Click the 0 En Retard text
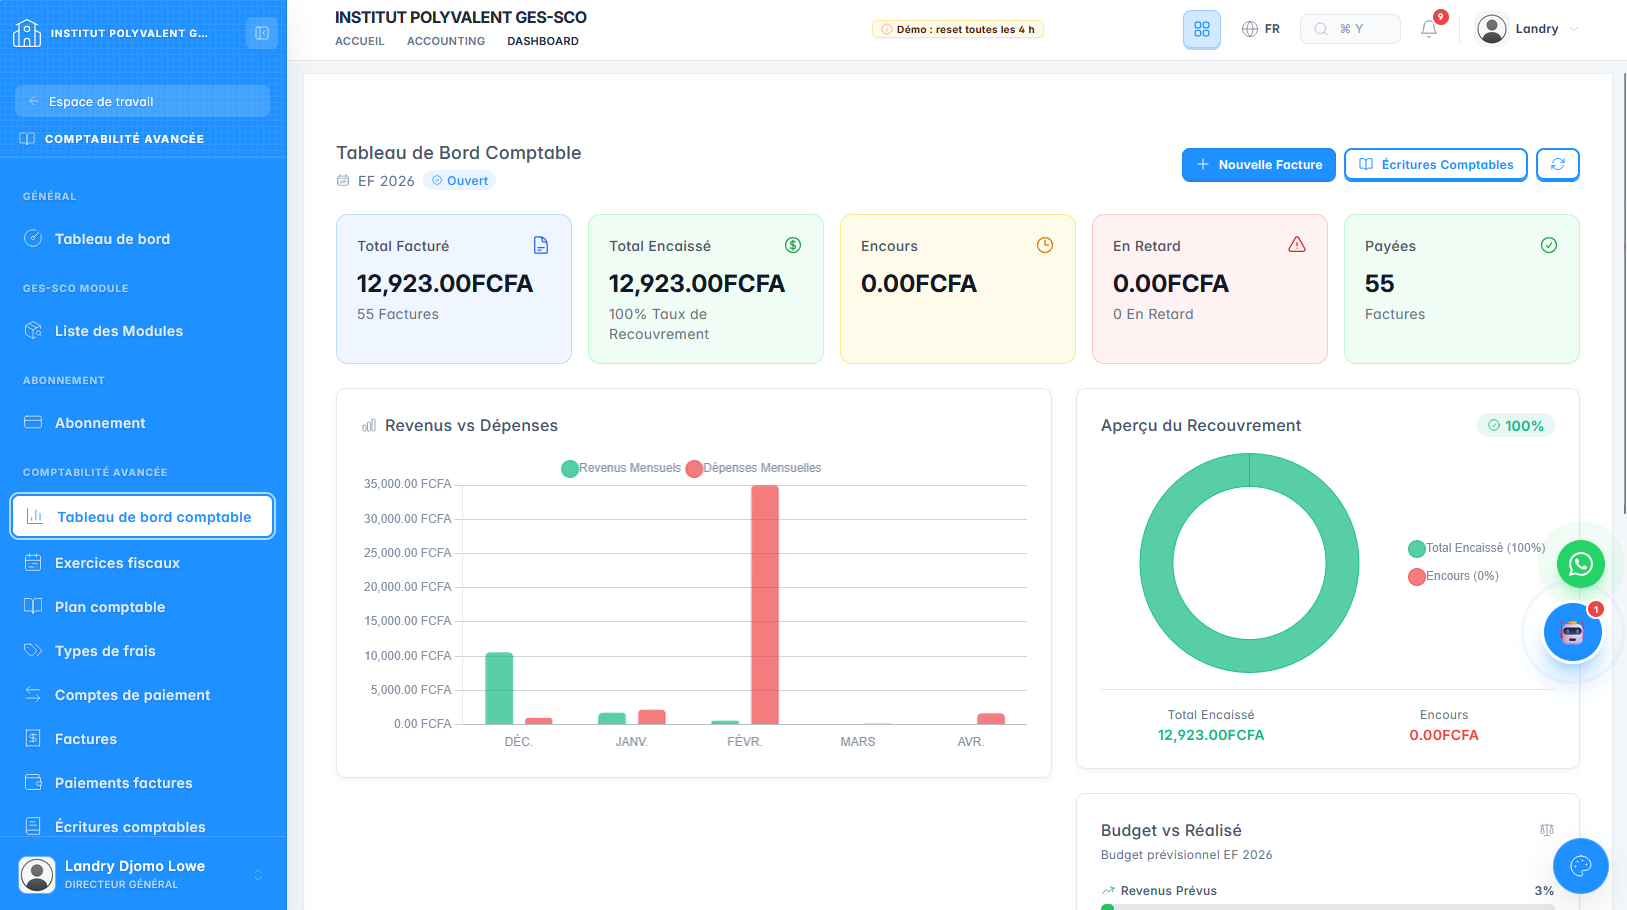1627x910 pixels. (x=1153, y=314)
